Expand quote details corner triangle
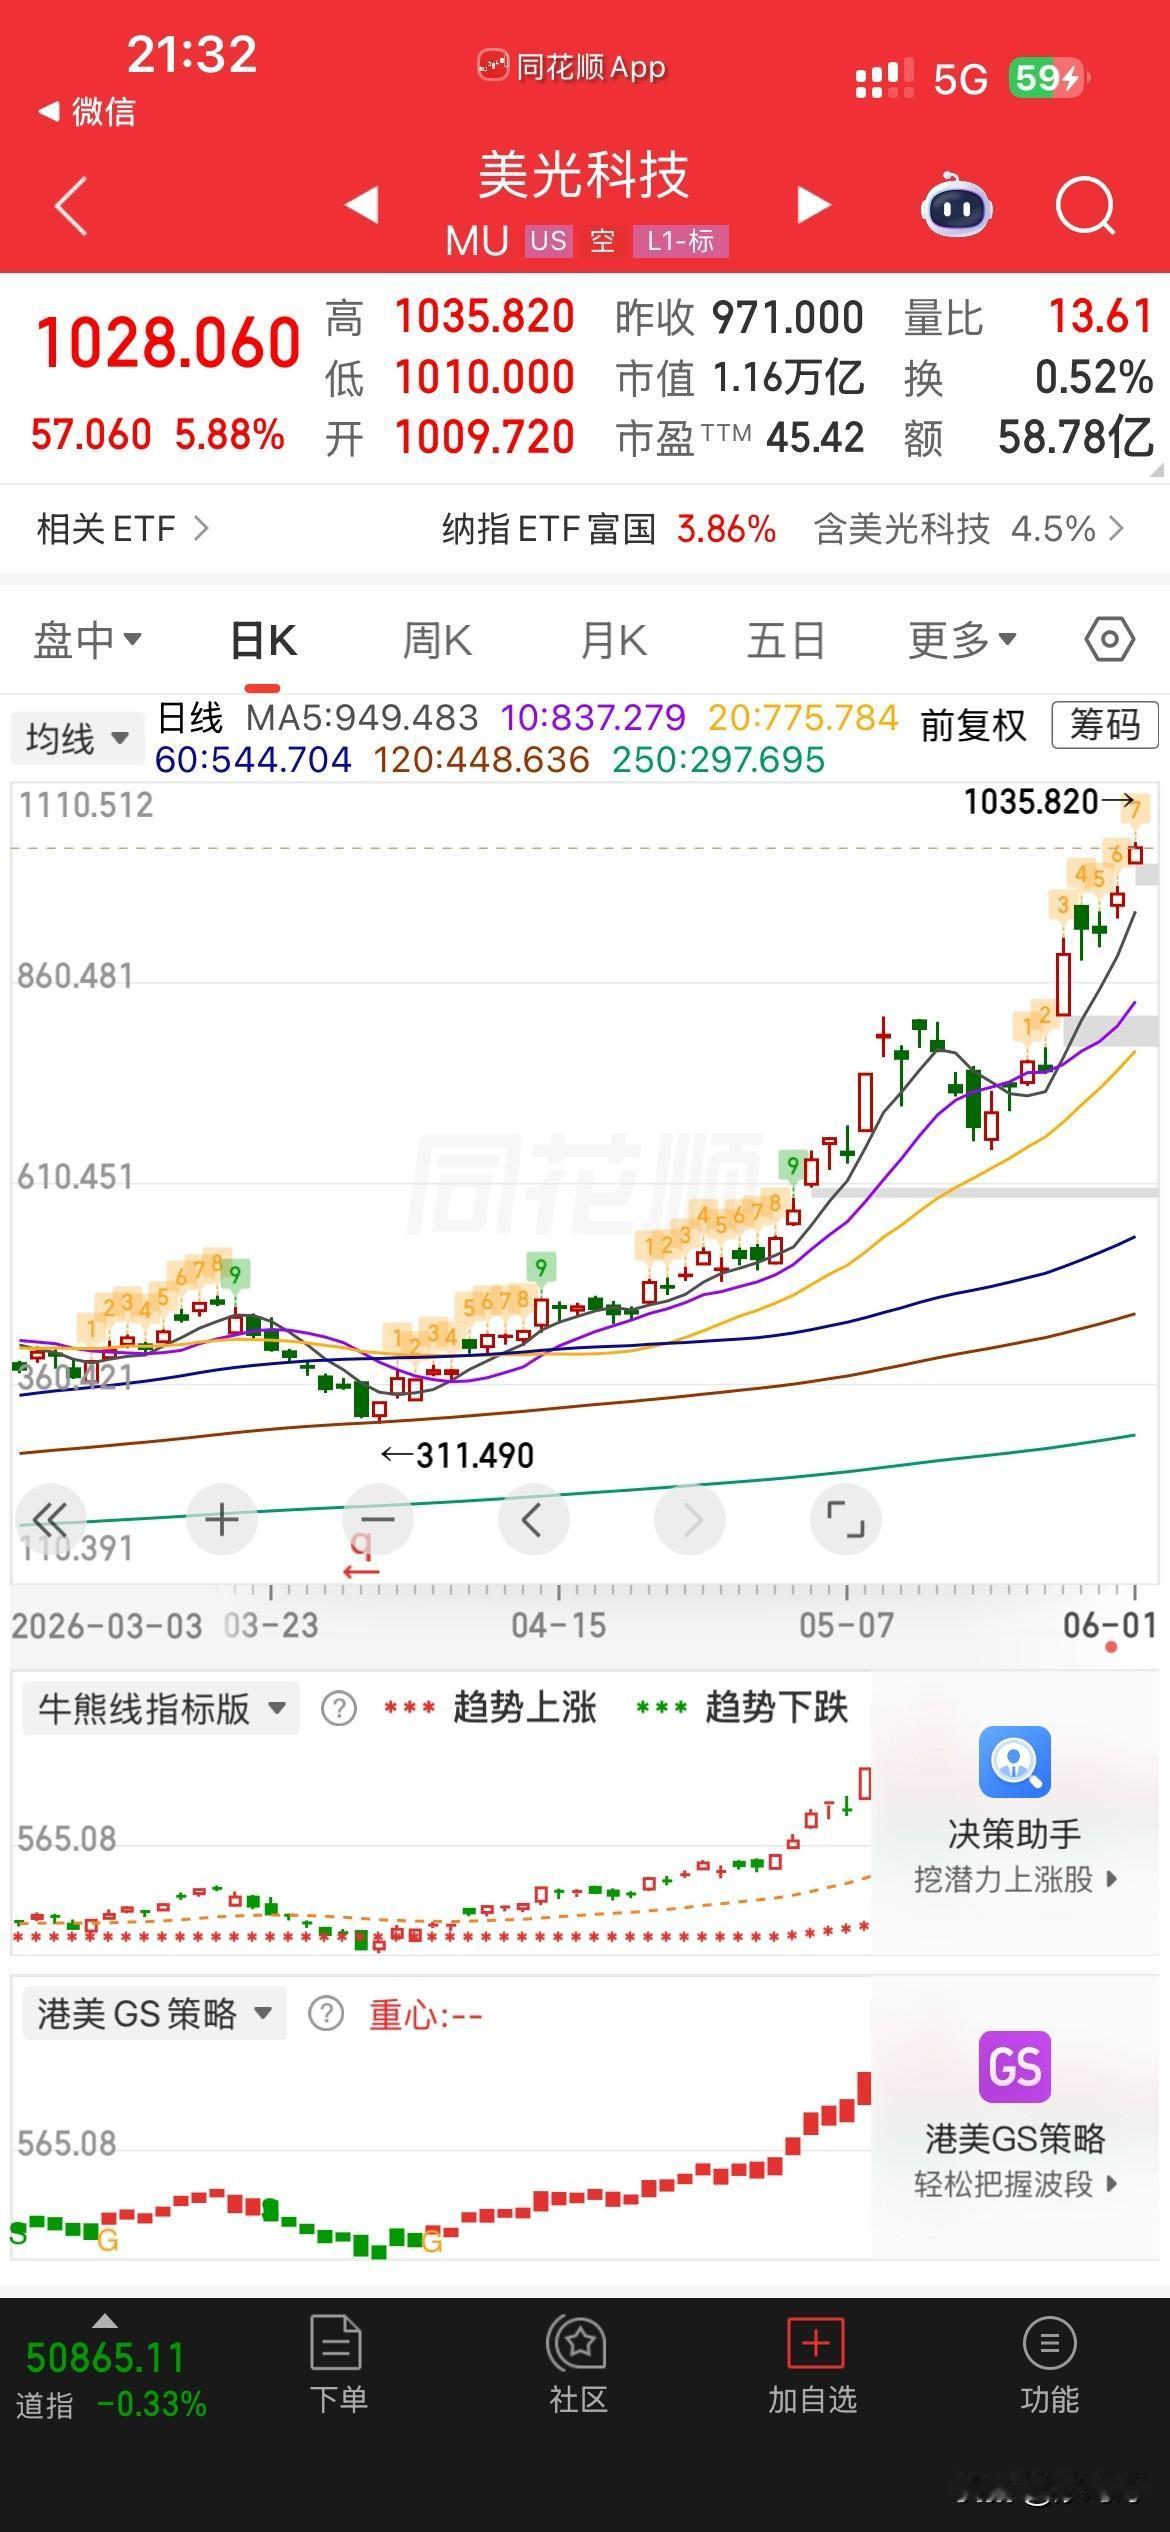Screen dimensions: 1170x2532 pyautogui.click(x=1158, y=469)
